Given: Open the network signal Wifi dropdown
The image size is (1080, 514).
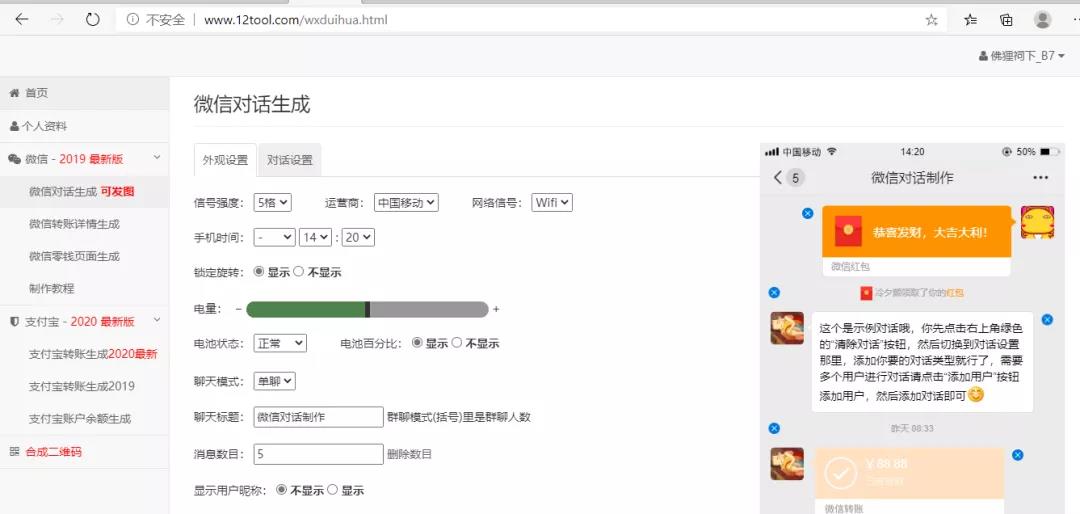Looking at the screenshot, I should pos(551,202).
